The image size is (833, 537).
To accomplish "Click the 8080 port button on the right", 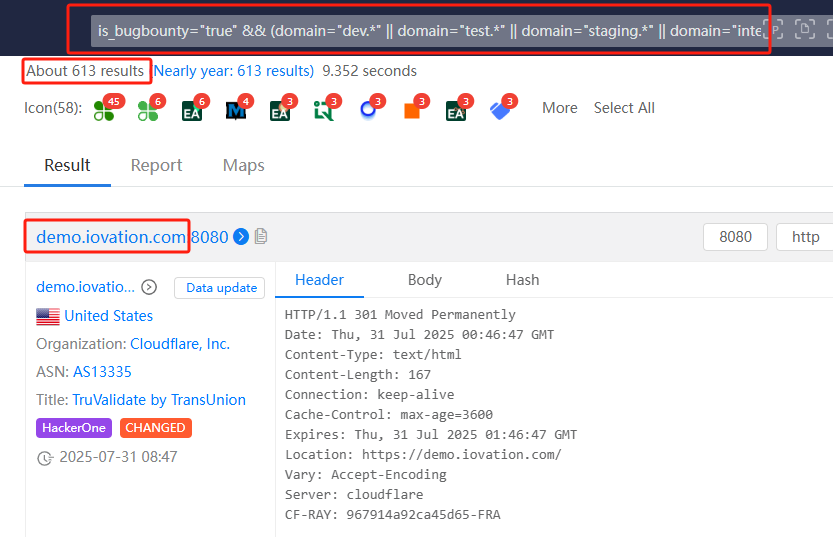I will [x=735, y=237].
